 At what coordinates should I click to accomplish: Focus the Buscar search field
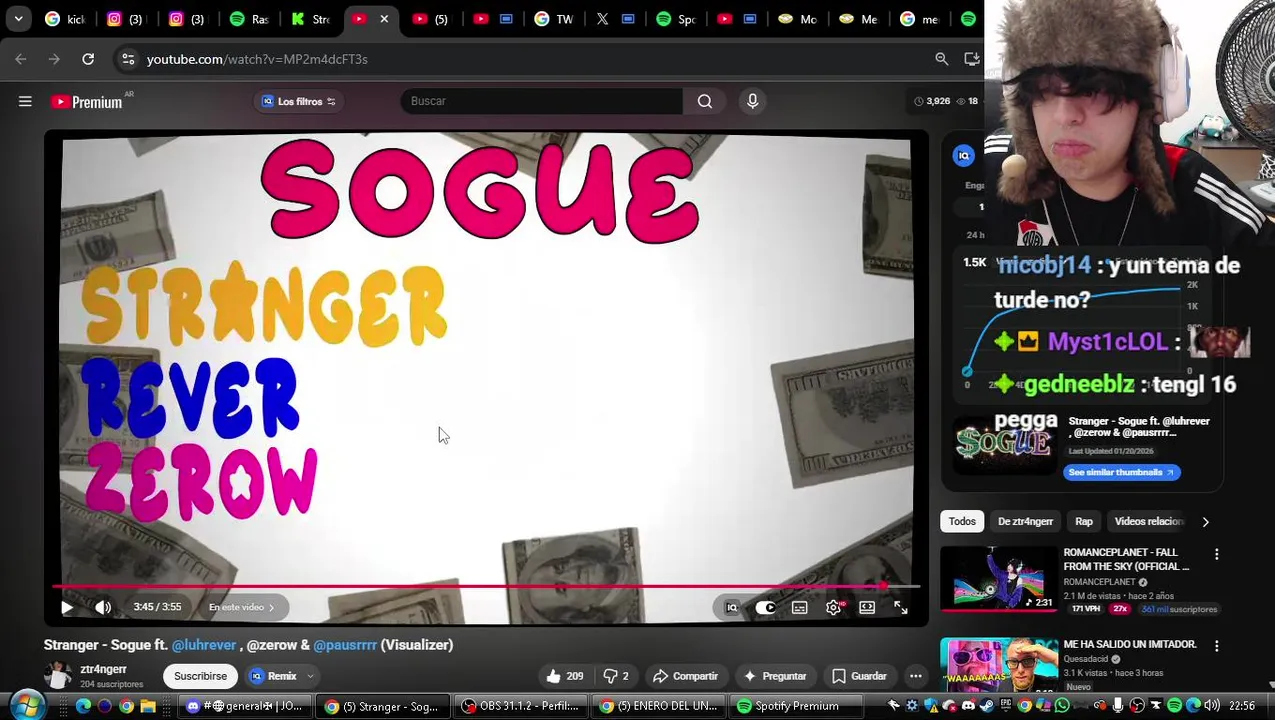pos(541,101)
